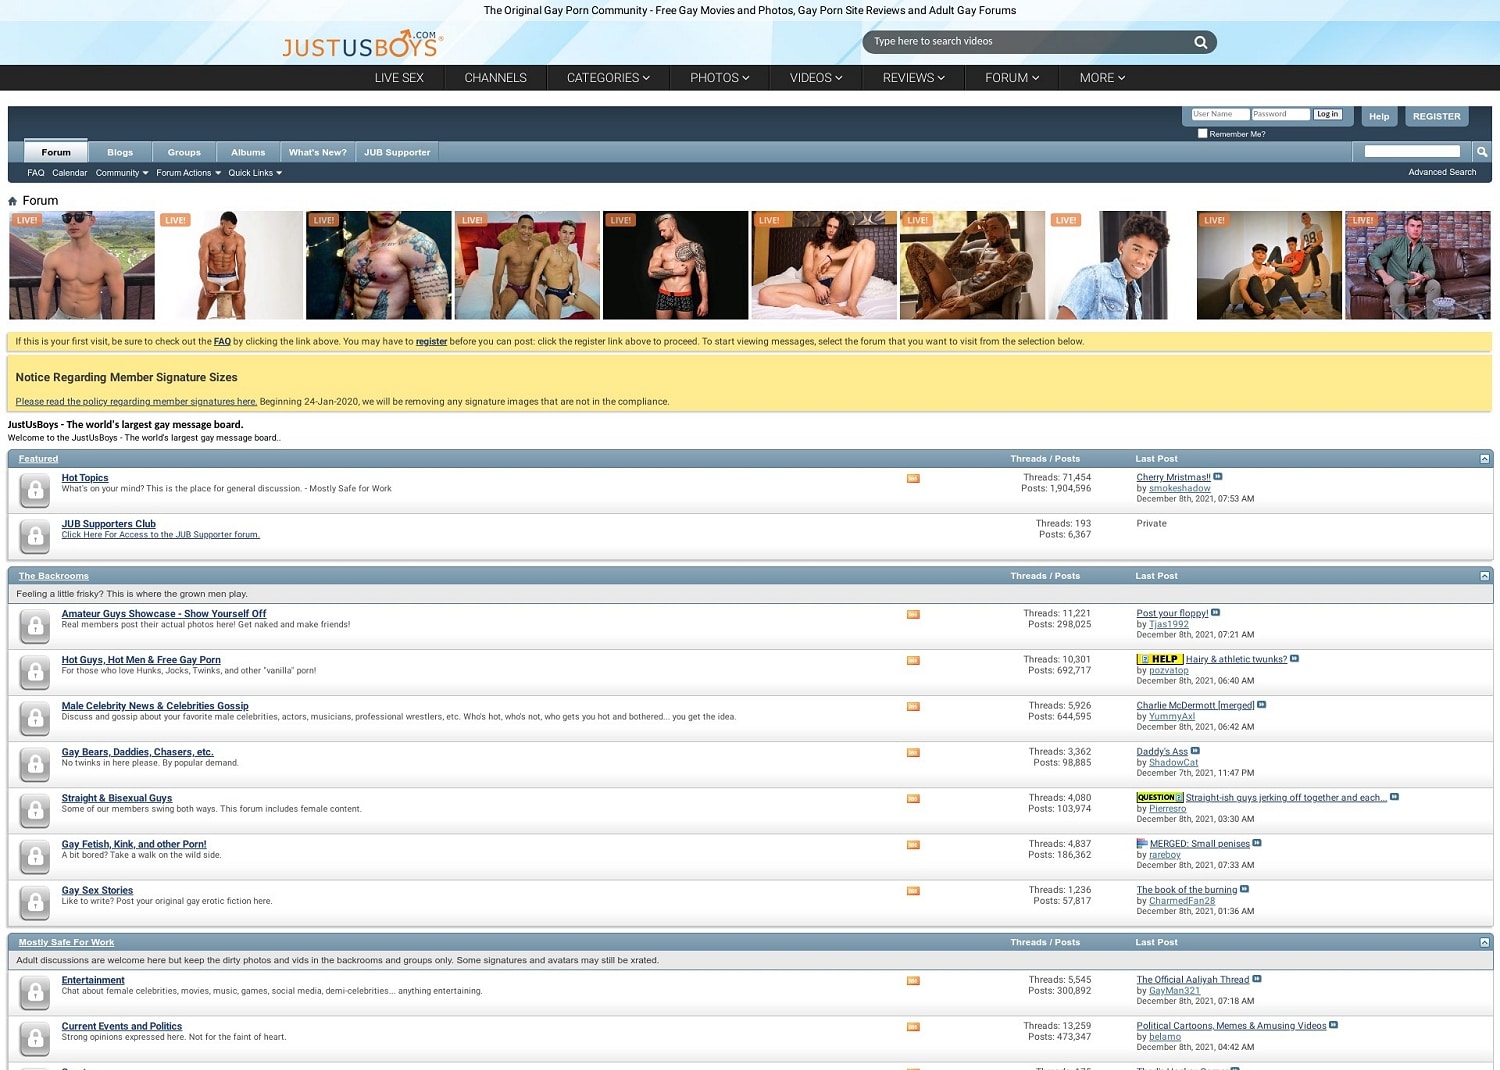This screenshot has width=1500, height=1070.
Task: Open the smokeshadow user link
Action: pyautogui.click(x=1180, y=488)
